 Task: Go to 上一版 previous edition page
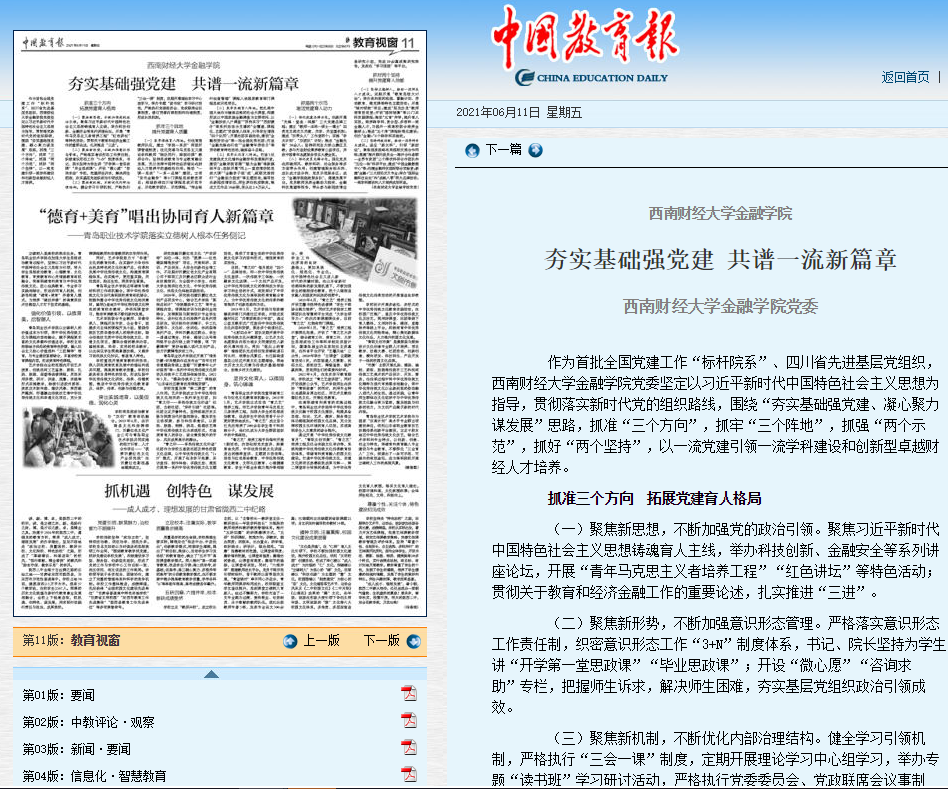[322, 641]
